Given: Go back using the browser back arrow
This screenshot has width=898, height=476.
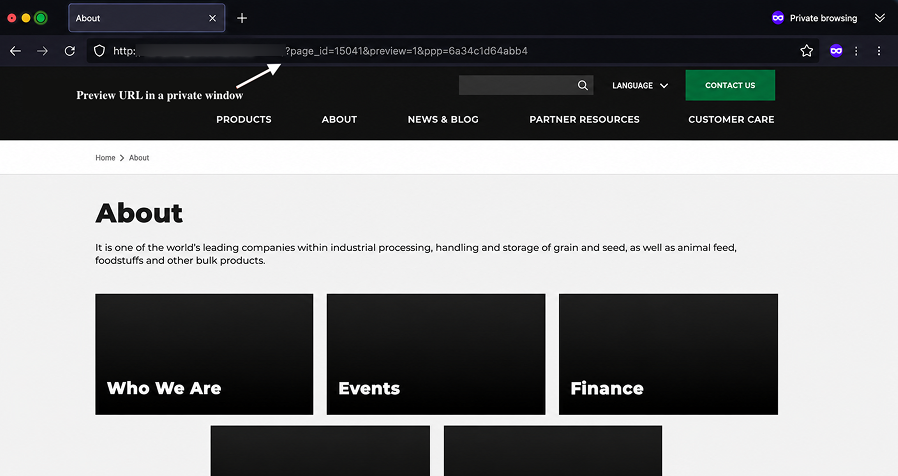Looking at the screenshot, I should [x=15, y=51].
